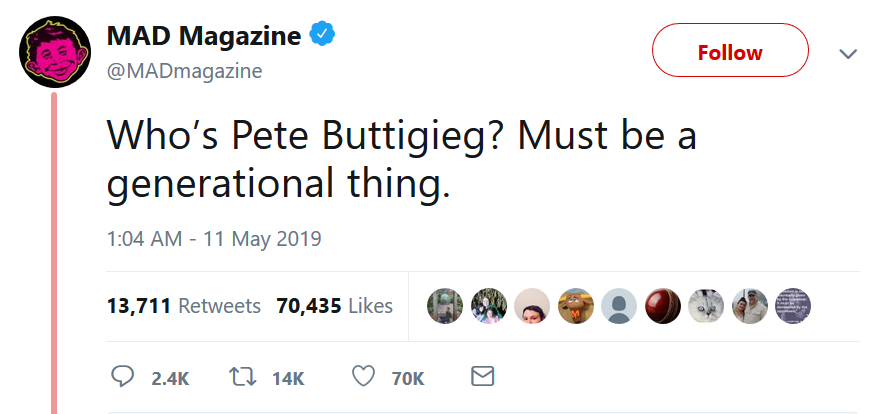Open the @MADmagazine handle link

coord(184,71)
